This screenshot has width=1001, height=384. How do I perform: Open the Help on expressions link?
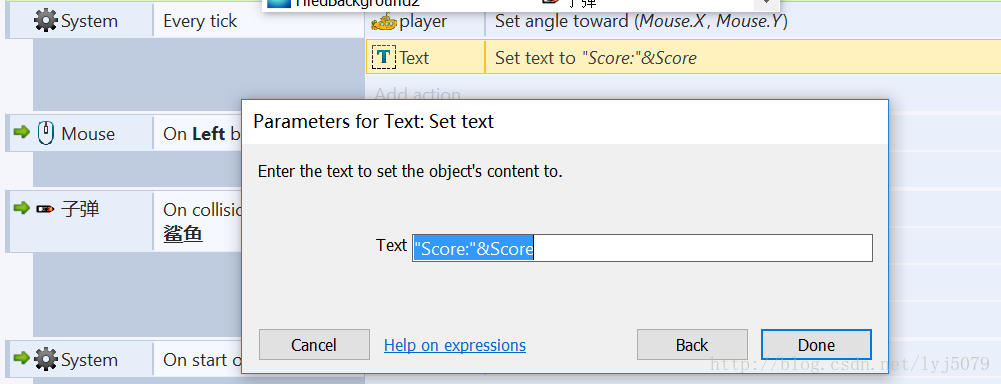455,346
